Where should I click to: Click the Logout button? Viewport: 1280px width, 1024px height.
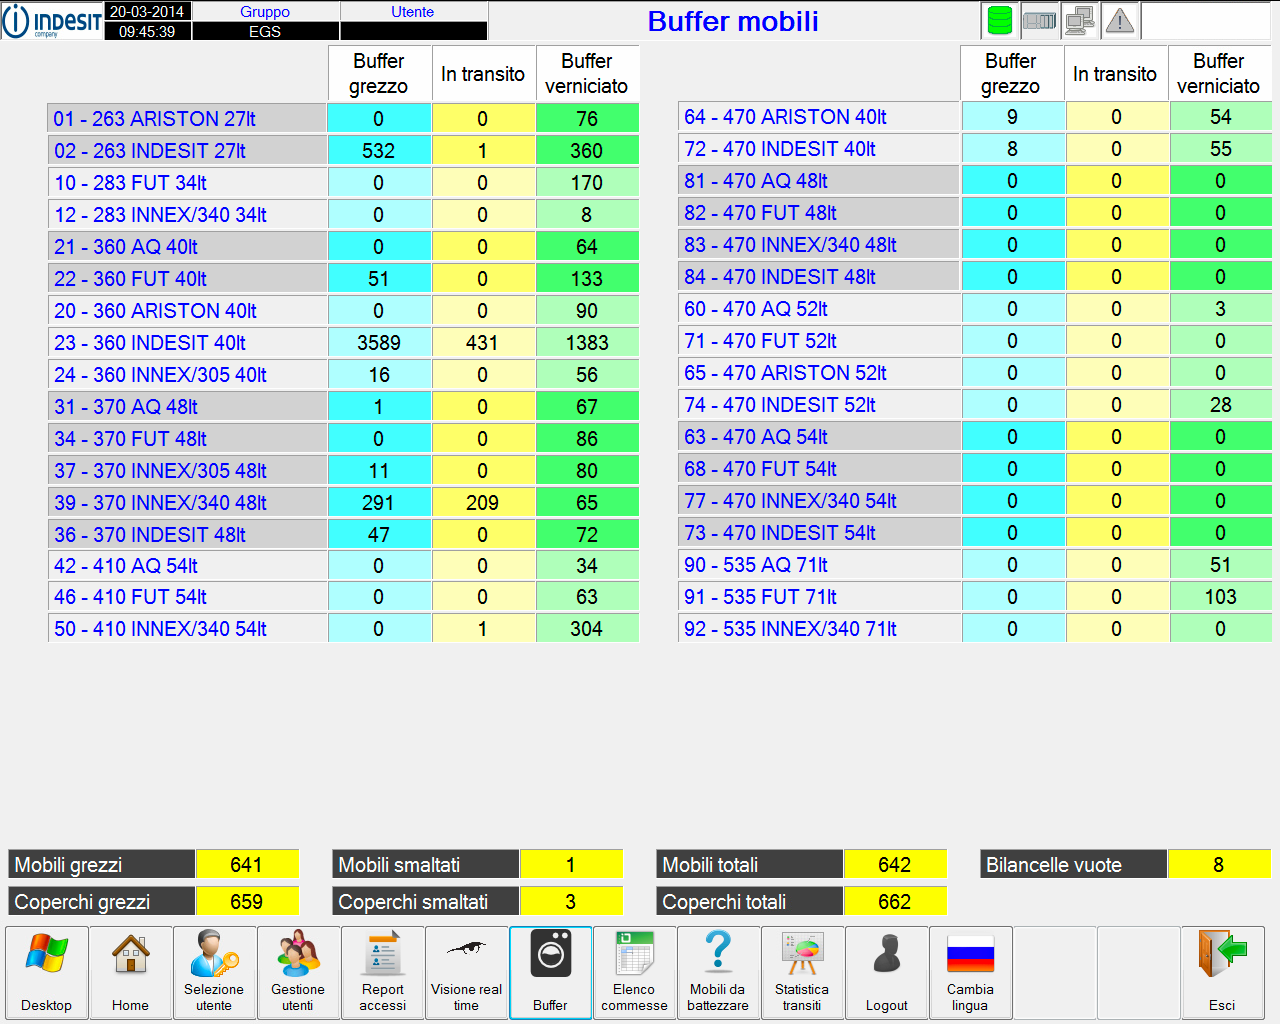click(887, 972)
